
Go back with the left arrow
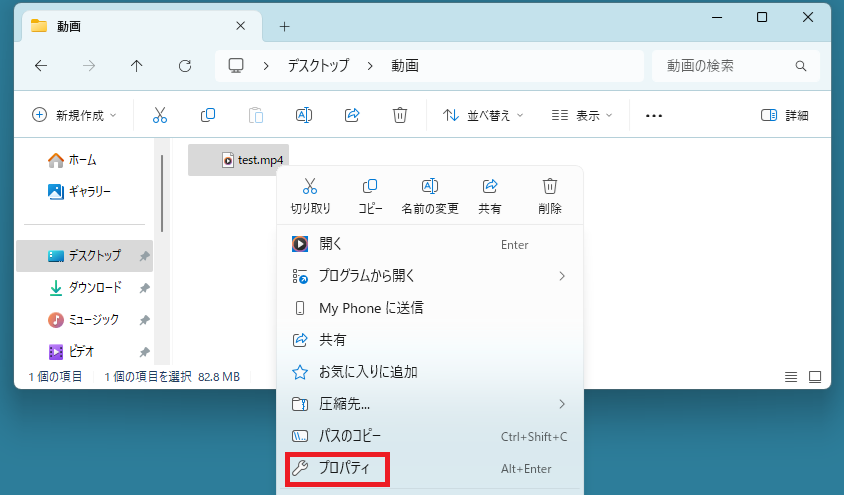click(x=41, y=66)
